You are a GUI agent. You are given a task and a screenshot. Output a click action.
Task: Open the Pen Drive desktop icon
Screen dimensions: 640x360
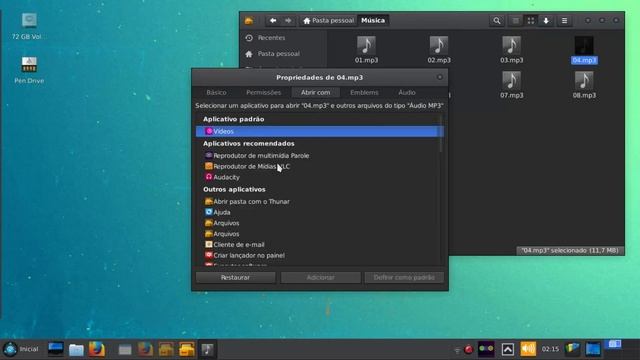coord(29,70)
